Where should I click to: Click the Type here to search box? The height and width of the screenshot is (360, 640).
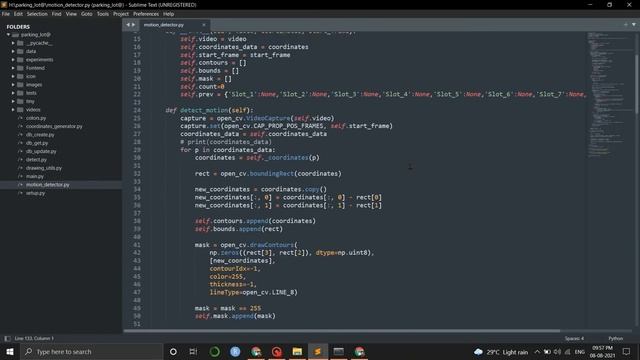coord(91,351)
